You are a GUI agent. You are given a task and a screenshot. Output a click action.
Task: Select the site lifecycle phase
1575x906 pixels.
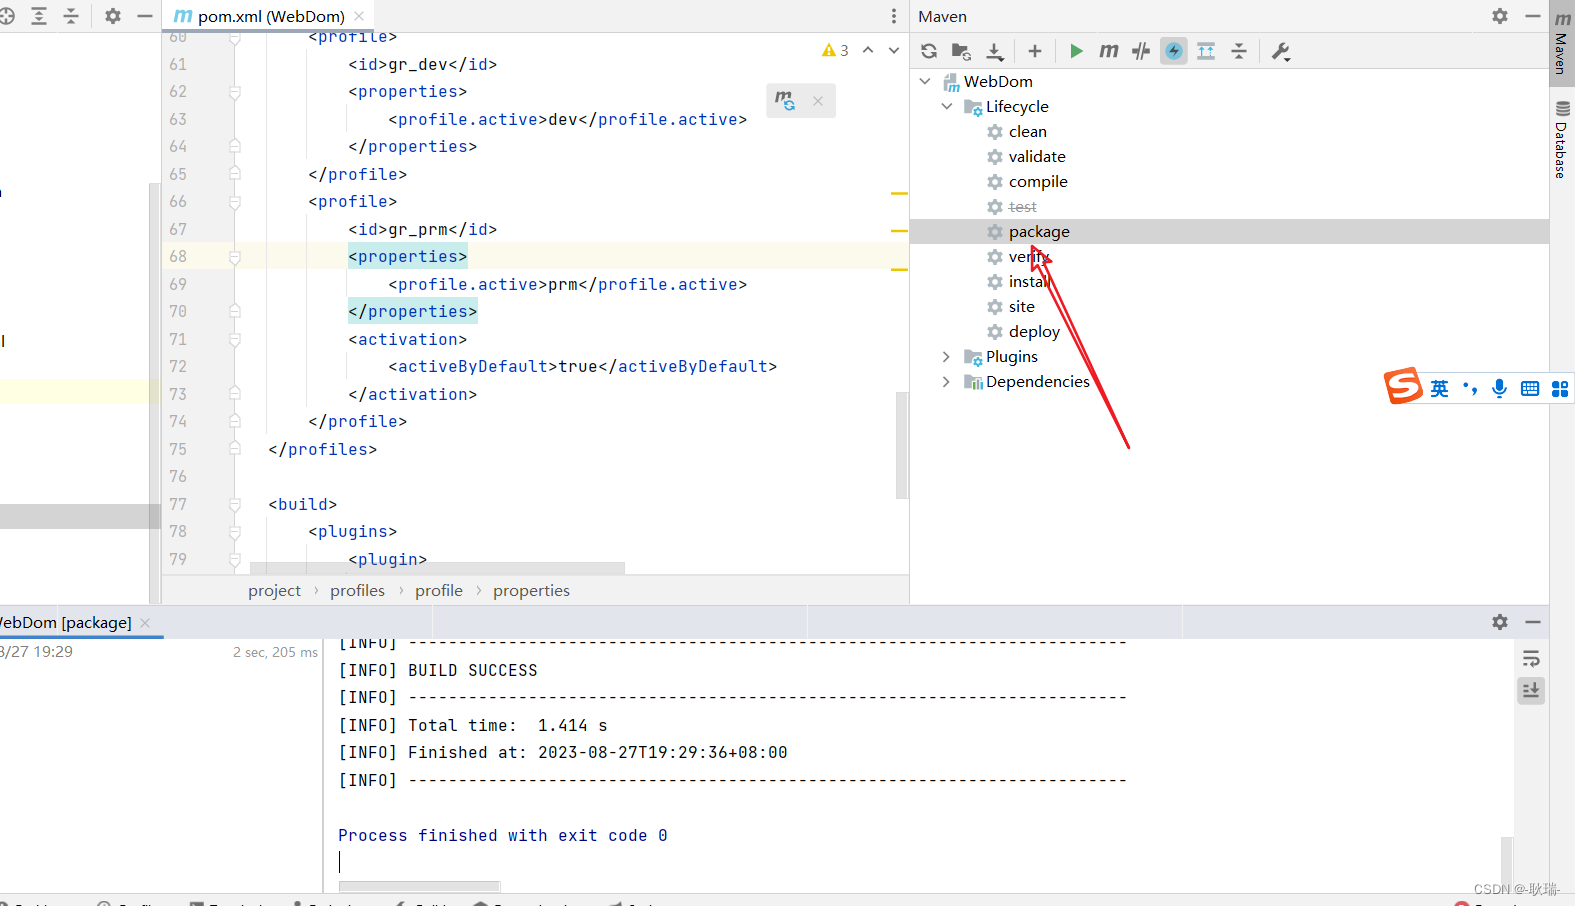pyautogui.click(x=1021, y=306)
